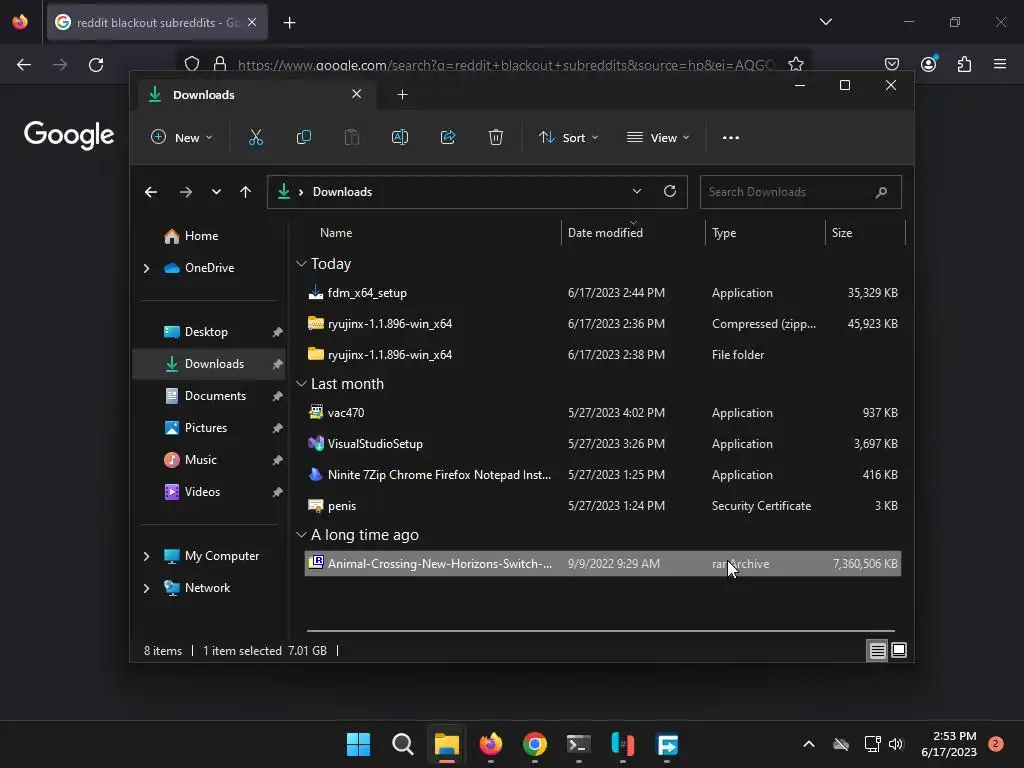Click the search magnifier in Search Downloads
Viewport: 1024px width, 768px height.
pyautogui.click(x=881, y=192)
